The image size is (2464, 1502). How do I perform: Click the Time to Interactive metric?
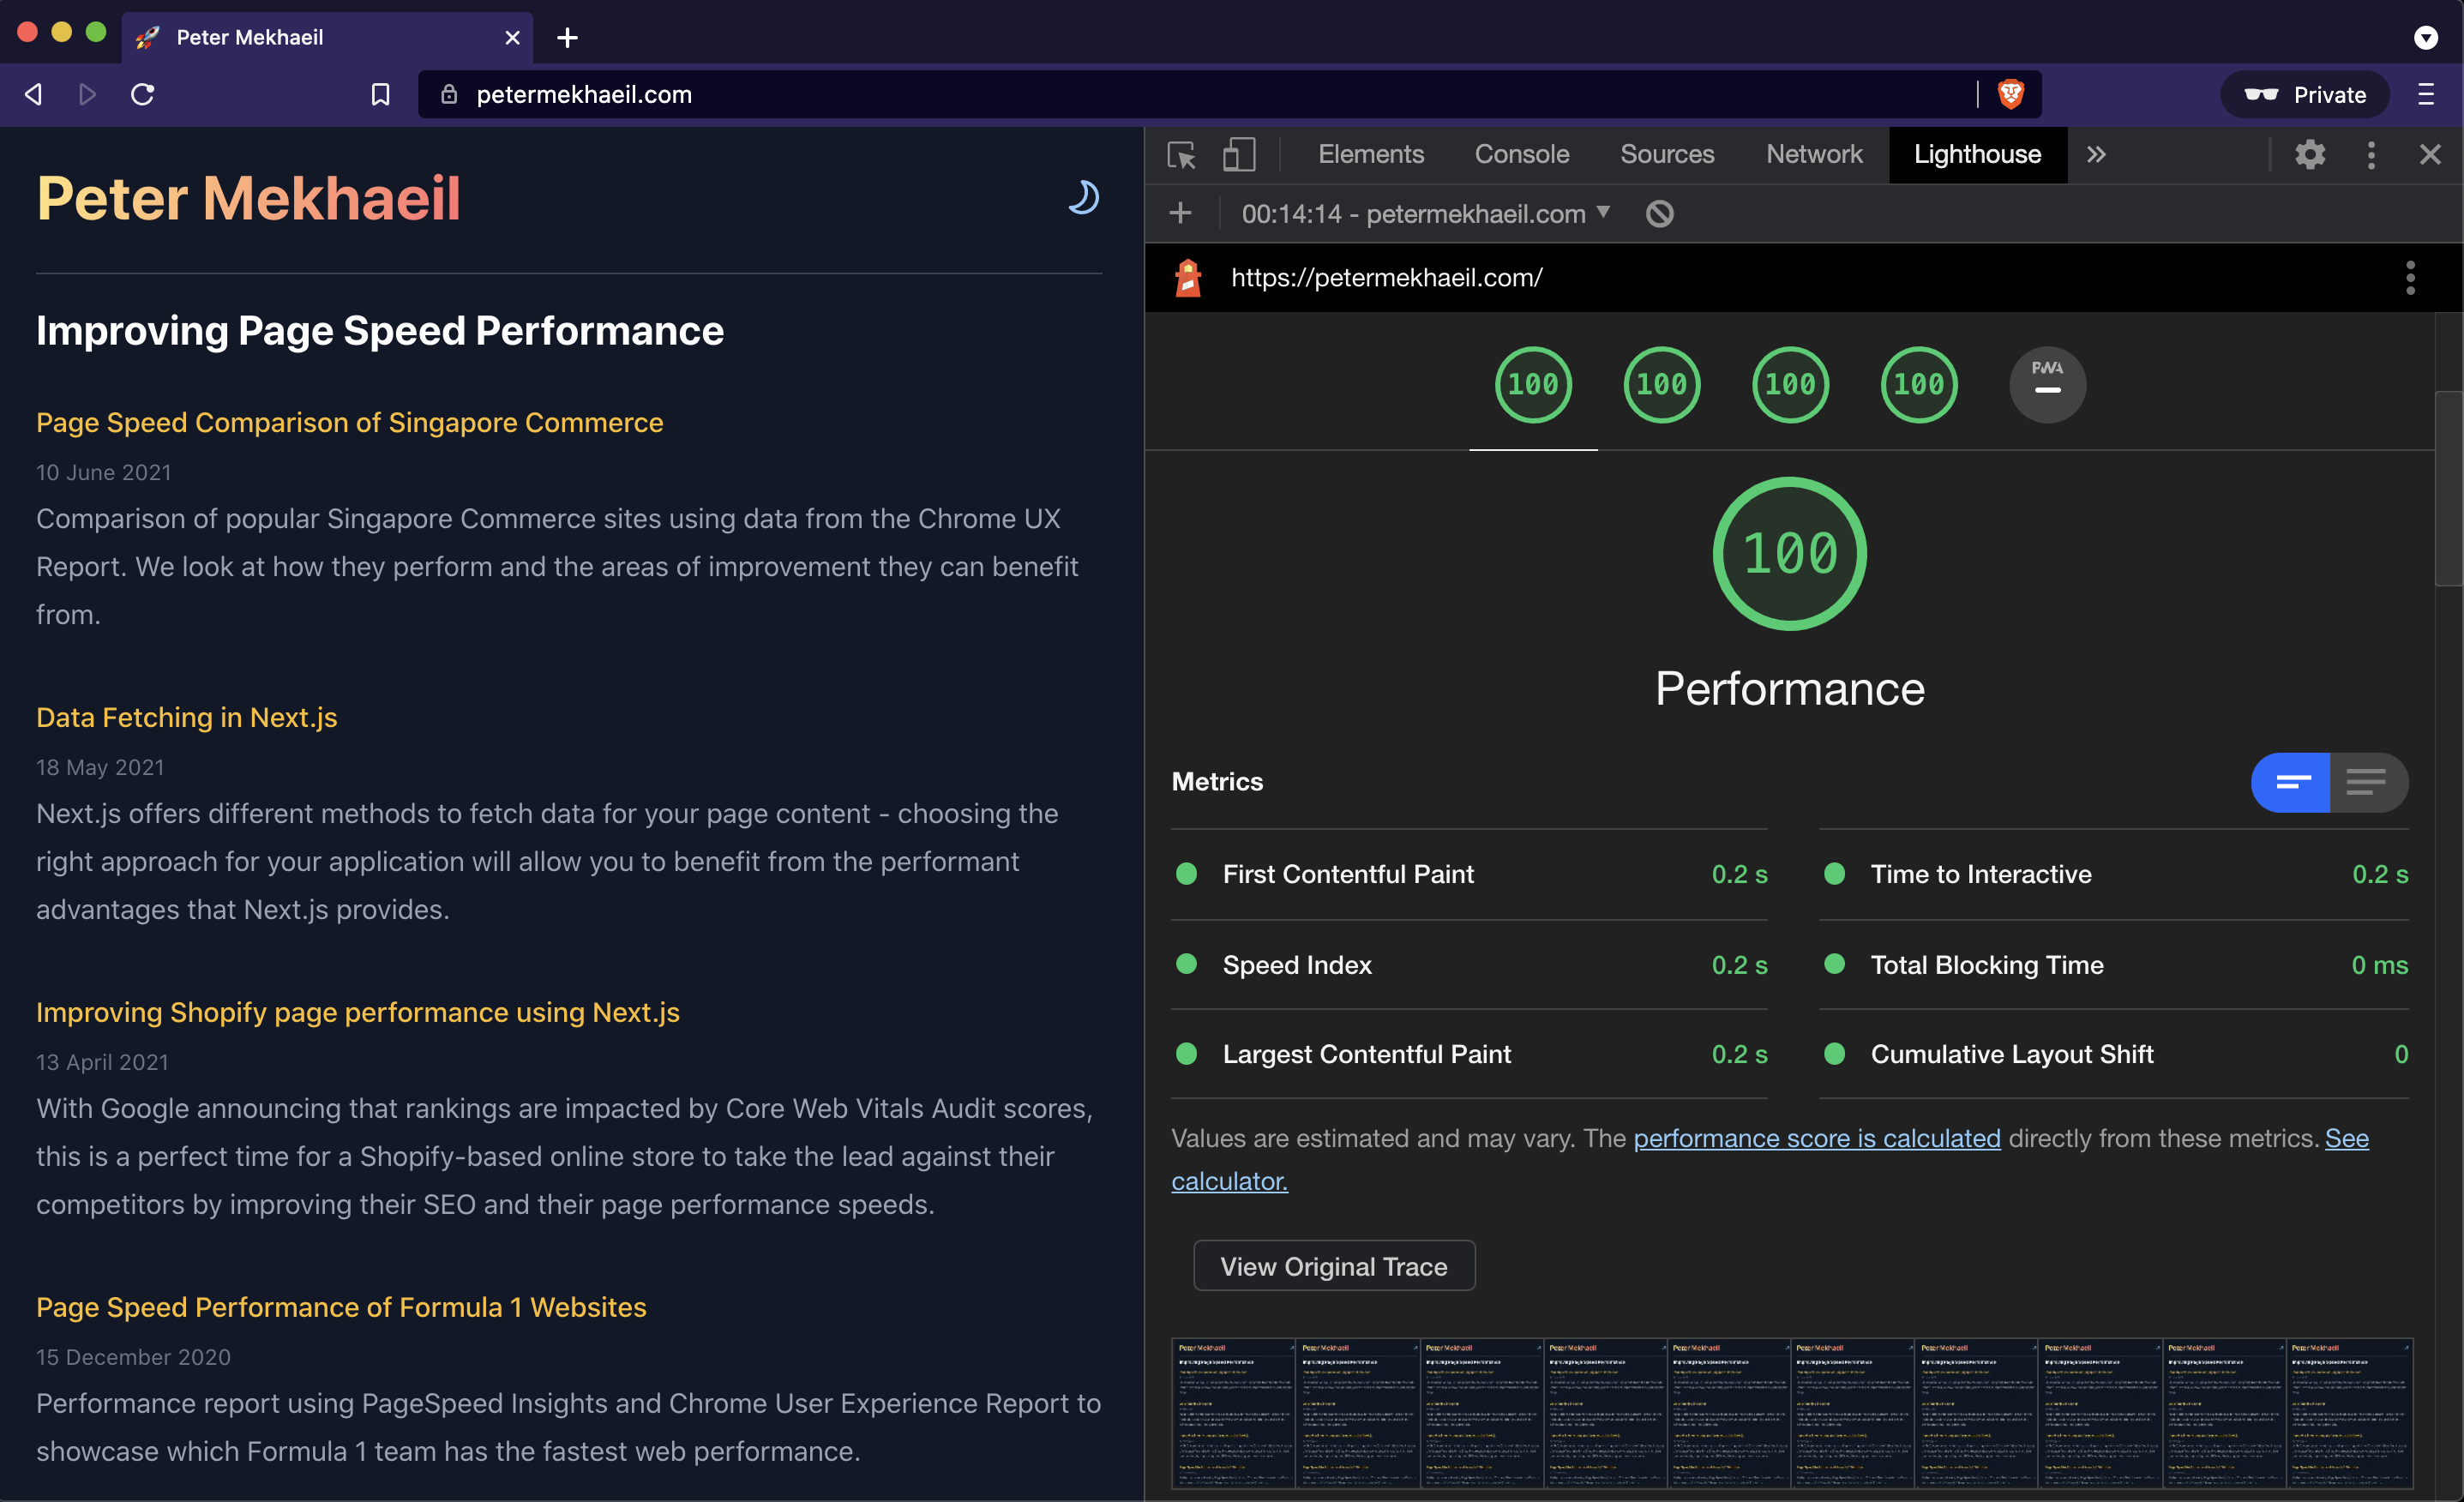tap(2113, 874)
